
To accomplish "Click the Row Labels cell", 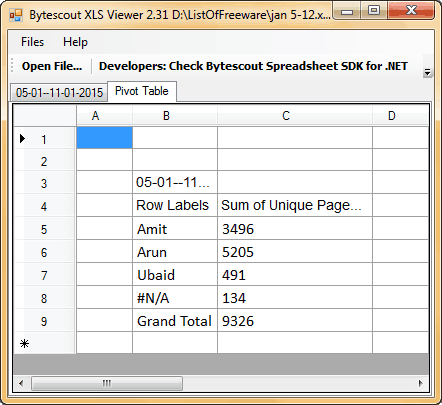I will tap(175, 205).
